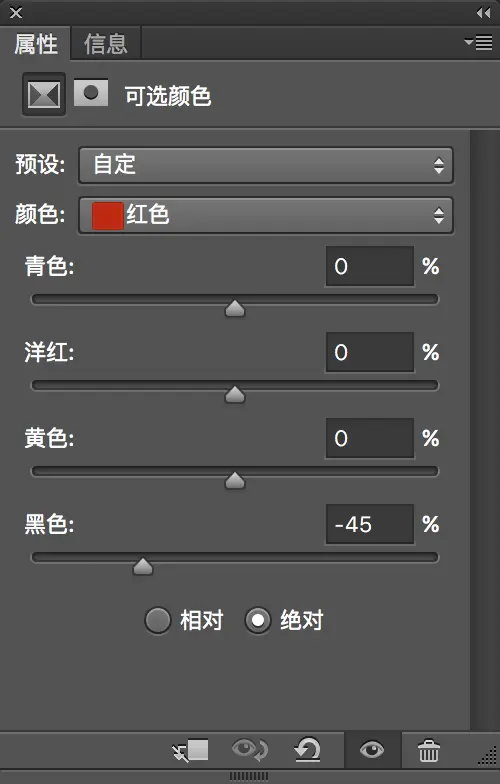Delete adjustment layer trash icon
Image resolution: width=500 pixels, height=784 pixels.
[428, 750]
